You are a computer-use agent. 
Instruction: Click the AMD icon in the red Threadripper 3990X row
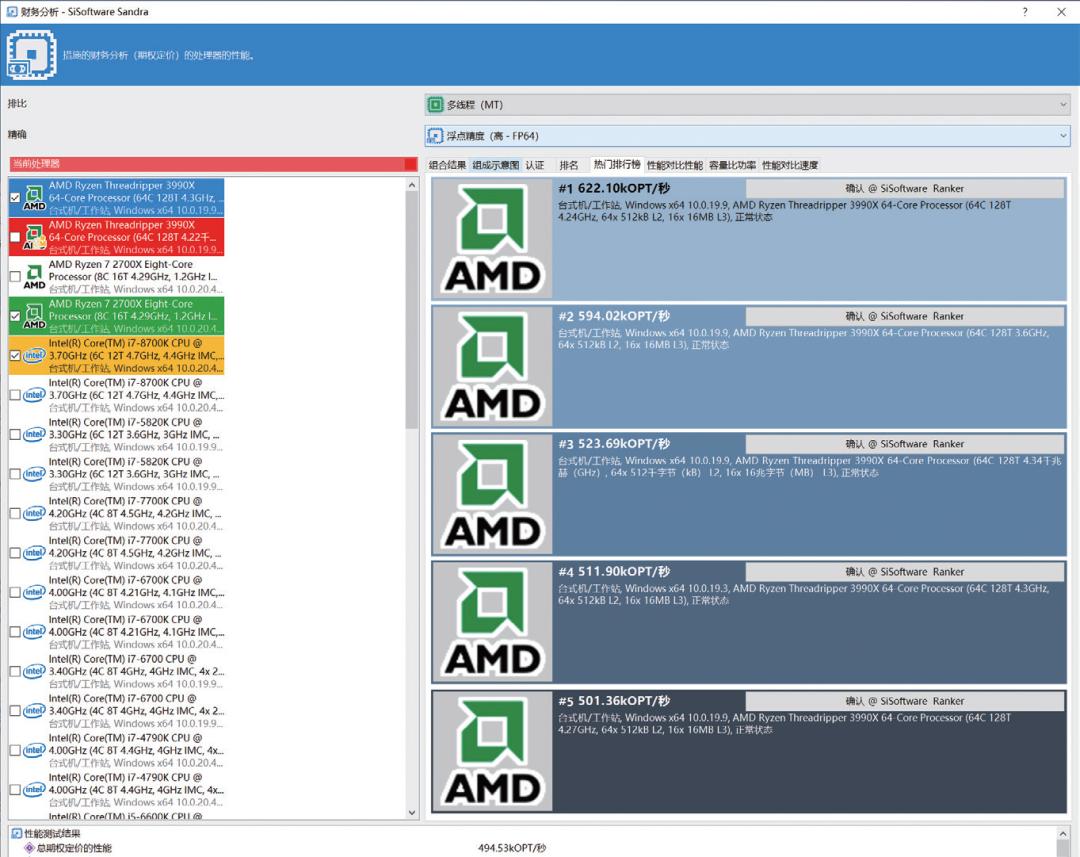[34, 237]
